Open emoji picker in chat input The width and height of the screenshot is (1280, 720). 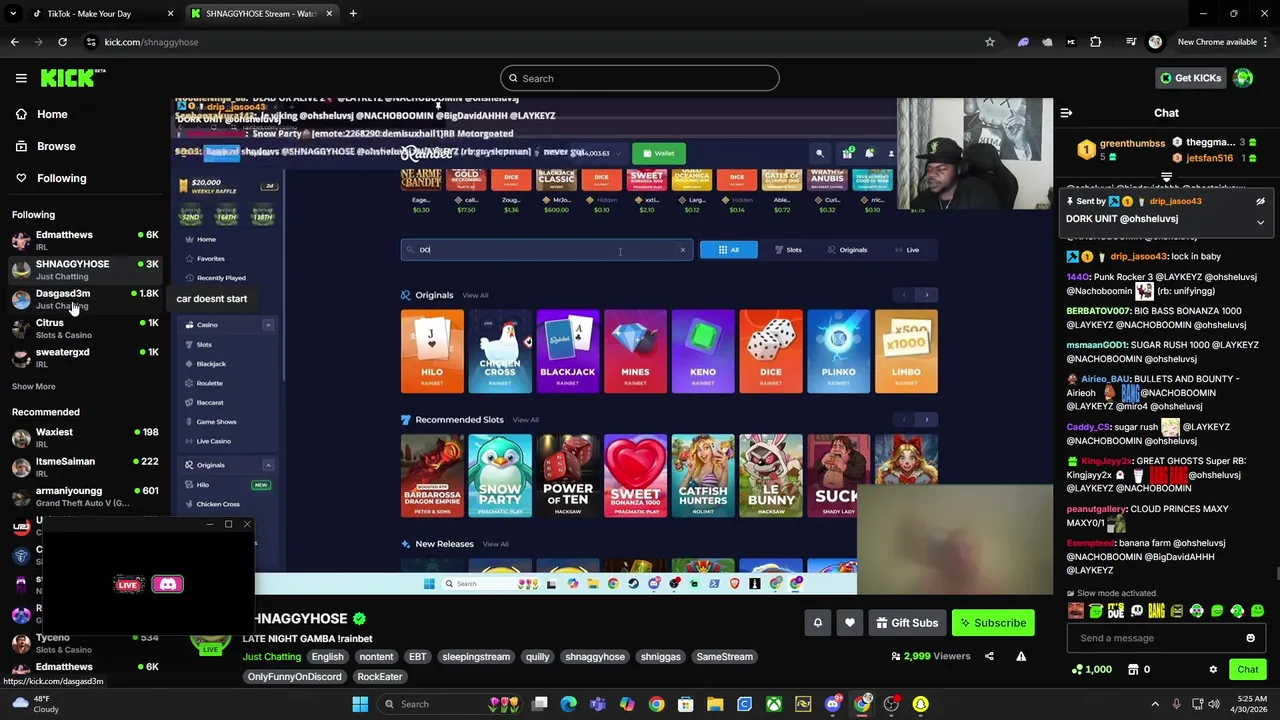click(x=1250, y=638)
